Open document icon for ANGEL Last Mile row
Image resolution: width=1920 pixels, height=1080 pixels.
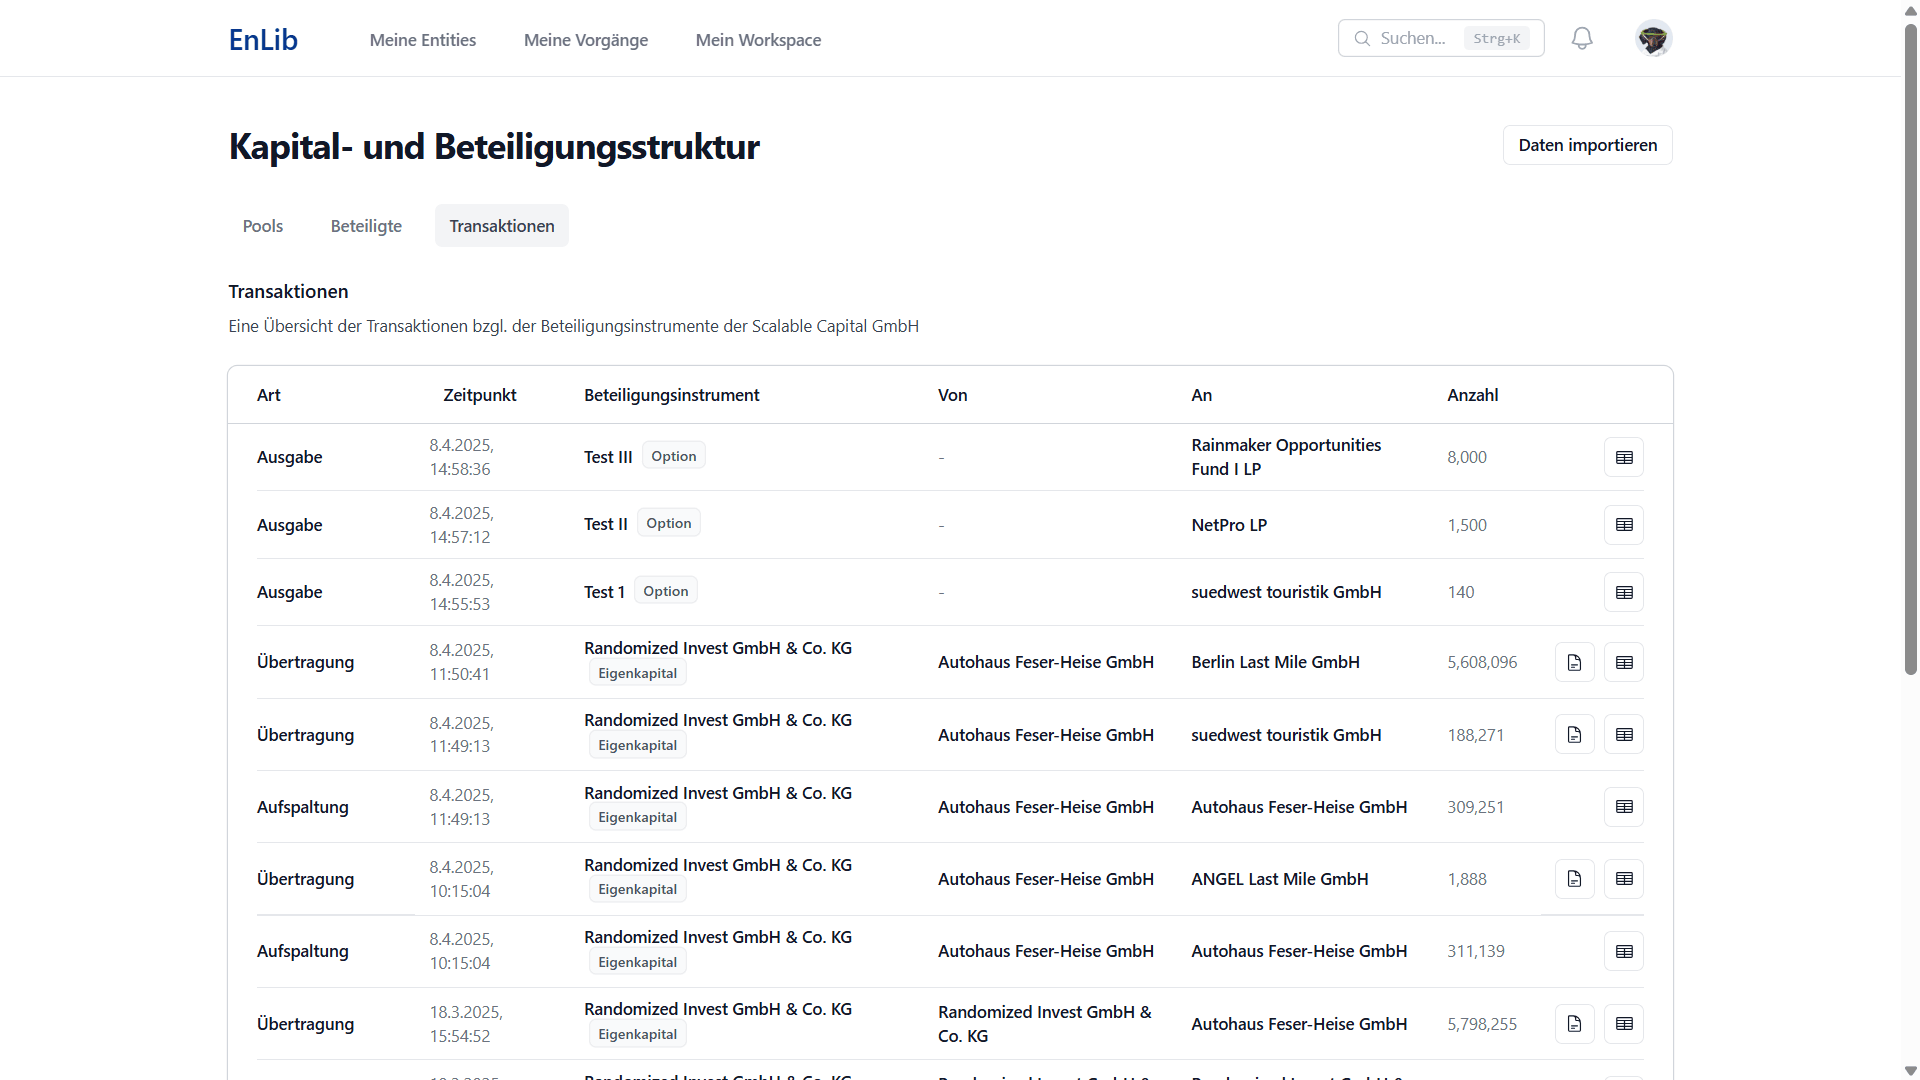point(1574,879)
